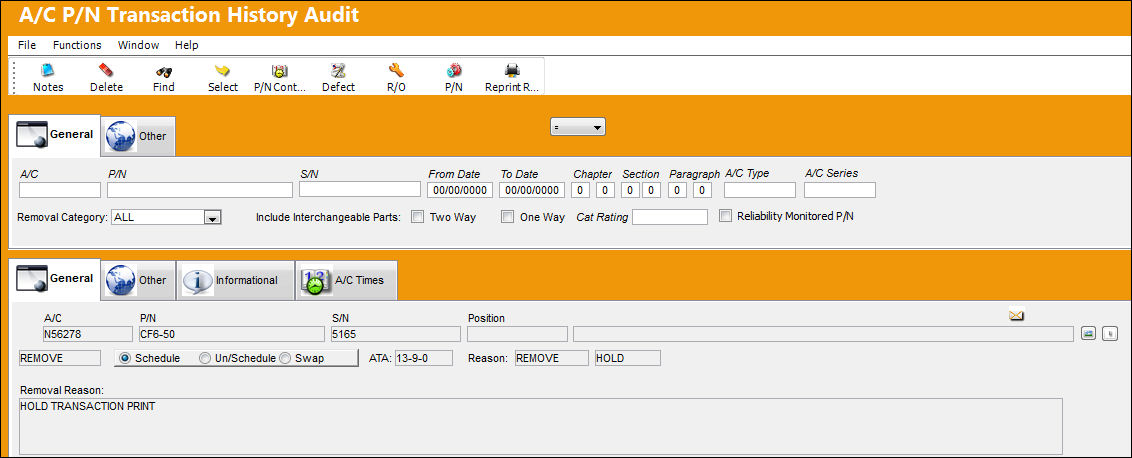The height and width of the screenshot is (458, 1132).
Task: Open the A/C Times tab
Action: tap(347, 280)
